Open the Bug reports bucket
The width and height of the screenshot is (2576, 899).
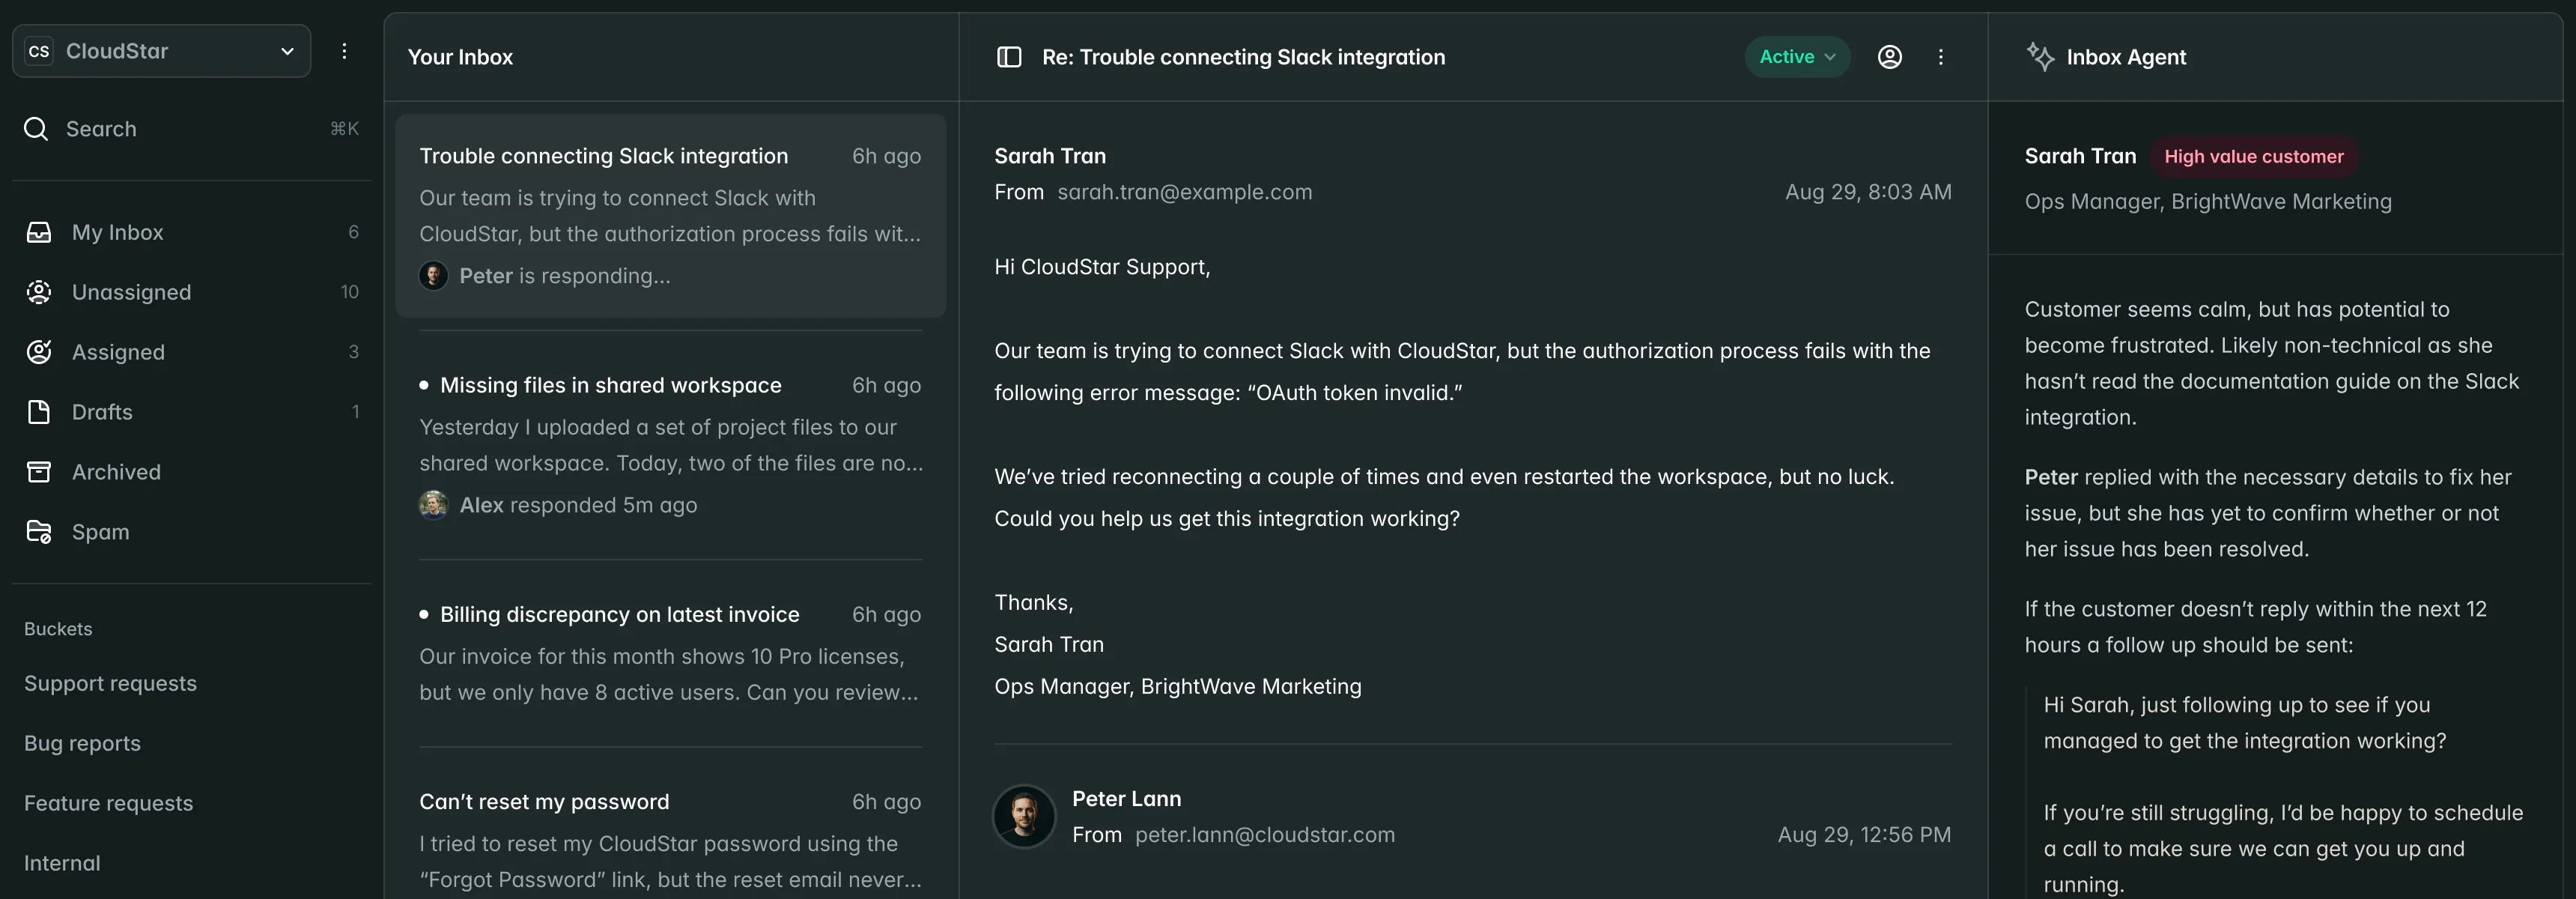[82, 743]
